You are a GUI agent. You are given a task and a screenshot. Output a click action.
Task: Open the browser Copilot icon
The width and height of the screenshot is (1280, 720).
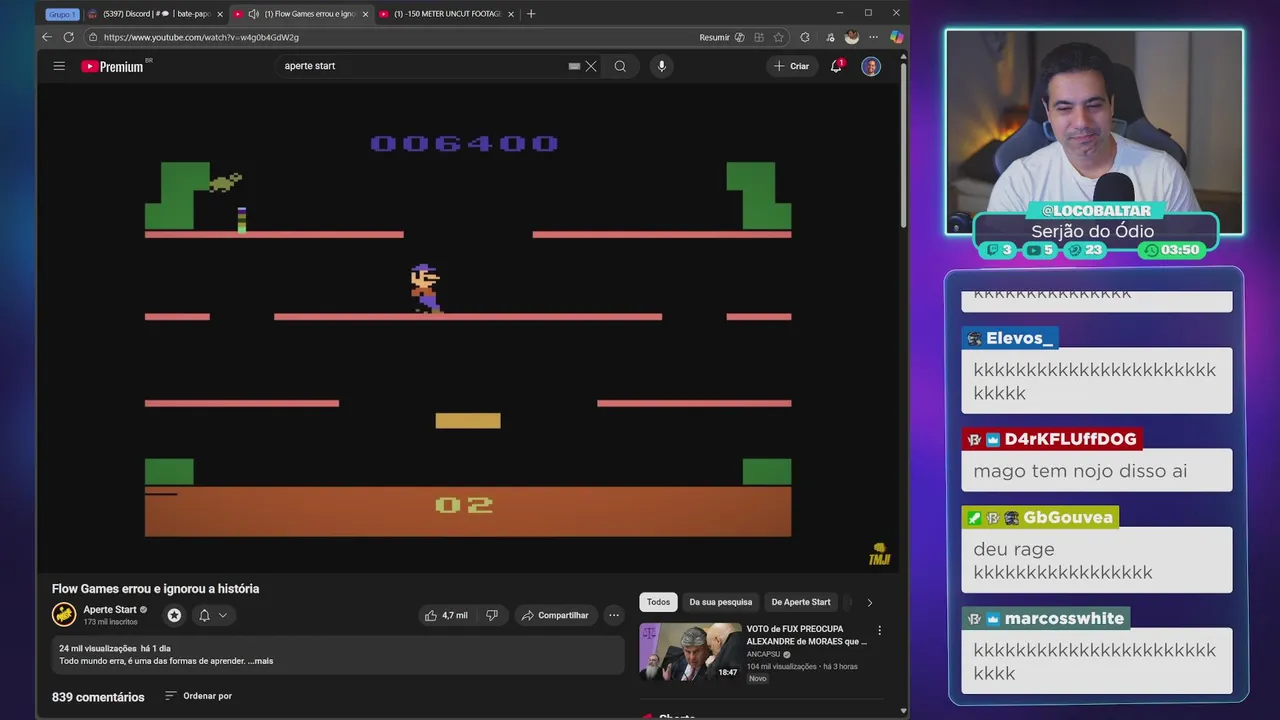(896, 37)
